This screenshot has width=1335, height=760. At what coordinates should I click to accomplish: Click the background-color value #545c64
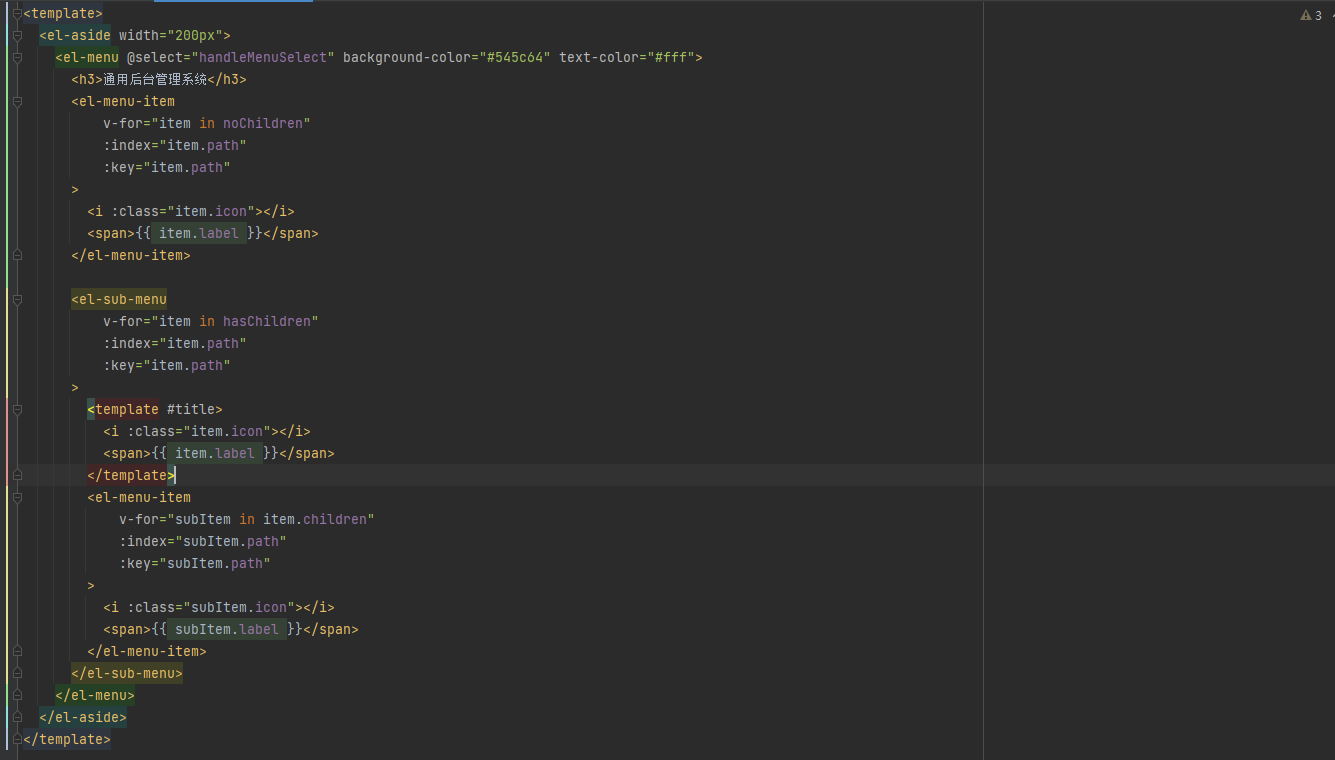pos(514,58)
